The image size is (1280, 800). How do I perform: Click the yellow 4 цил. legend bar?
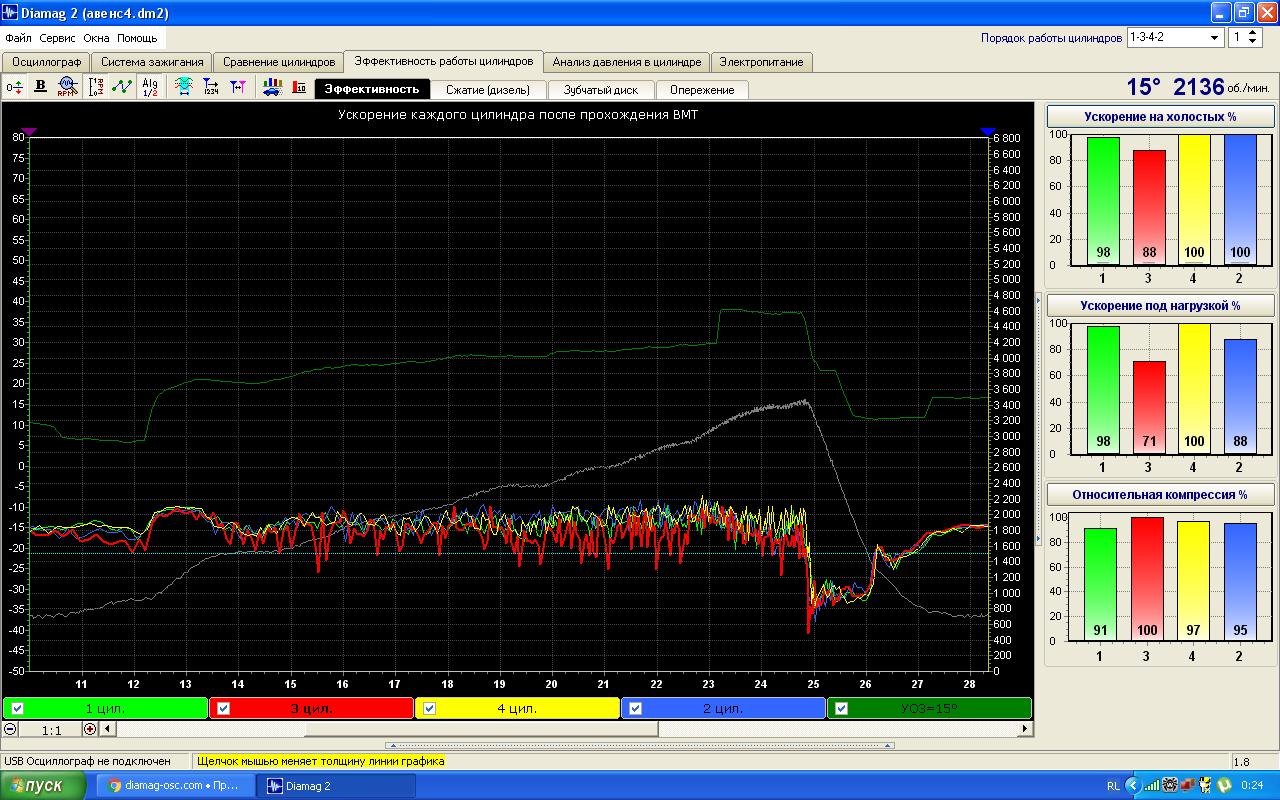pyautogui.click(x=517, y=708)
